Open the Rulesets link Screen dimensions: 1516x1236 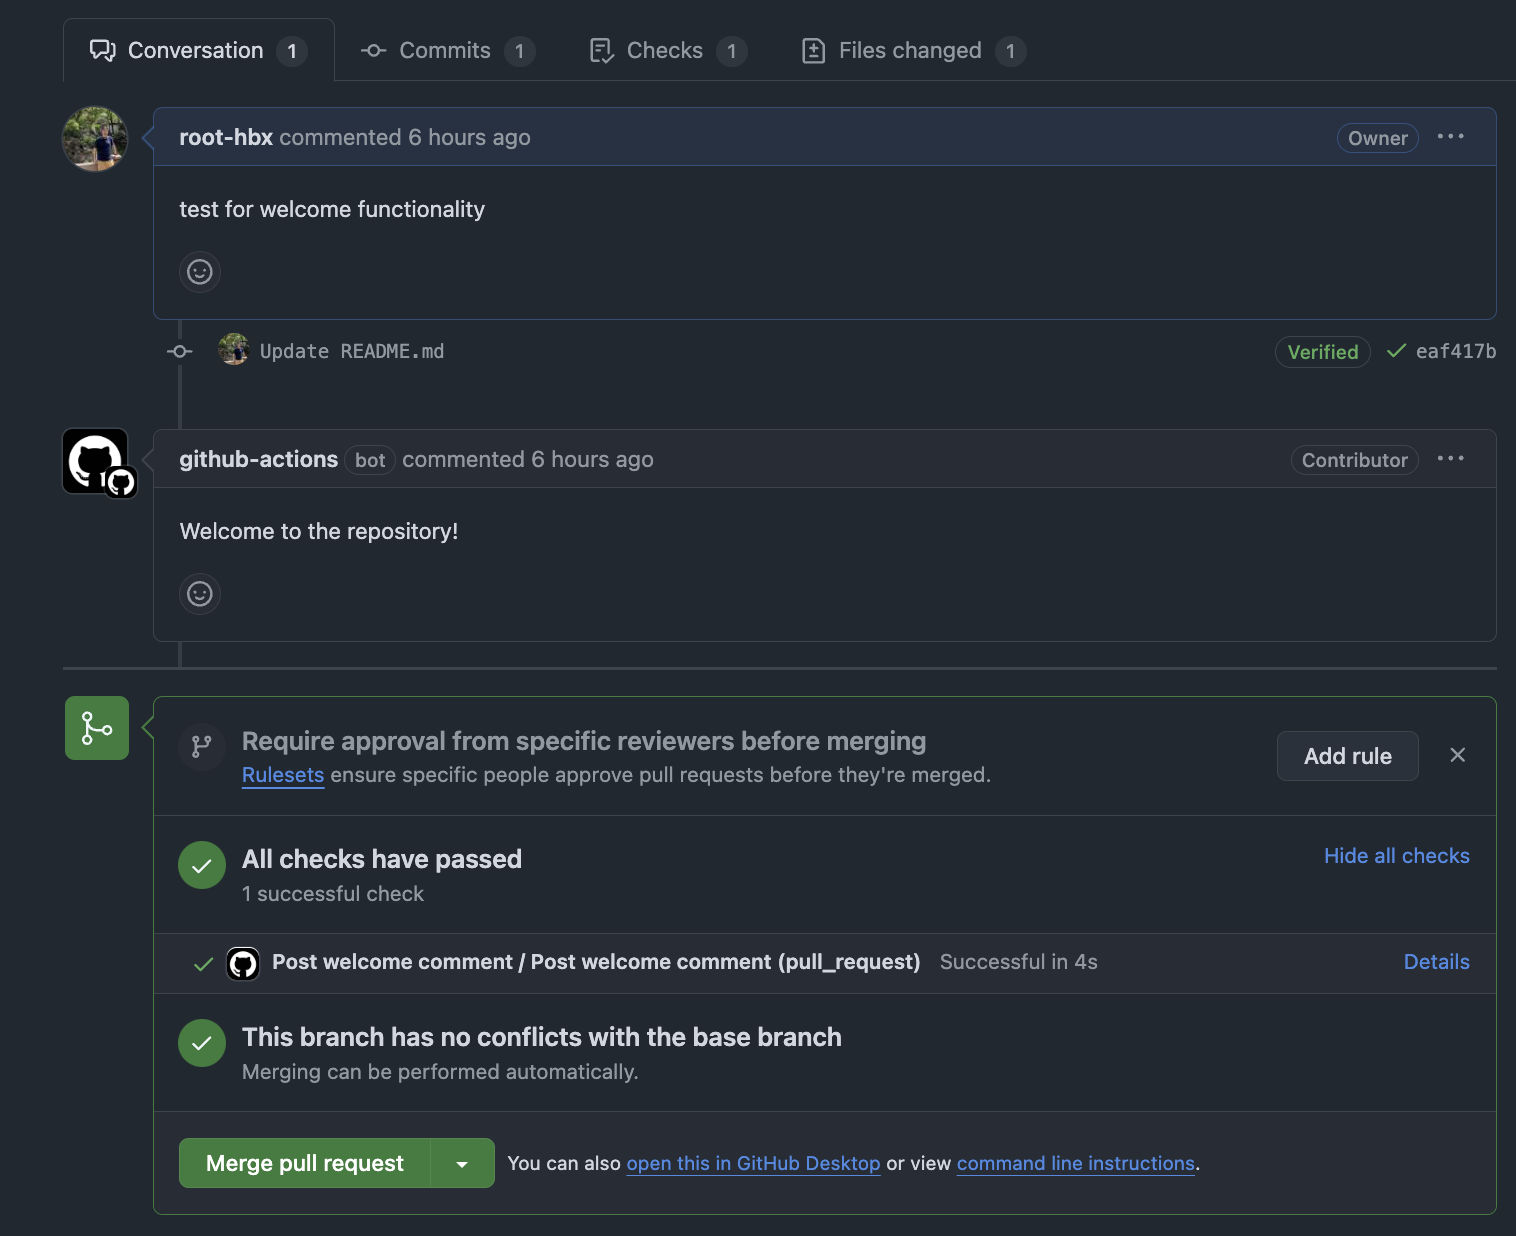click(x=283, y=775)
